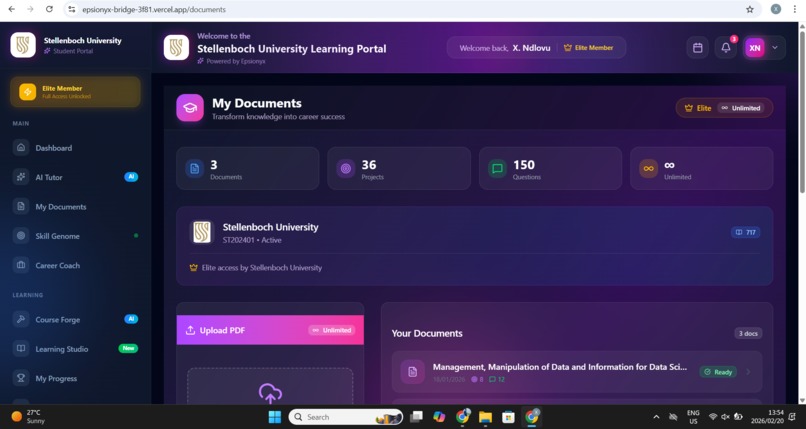Open Microsoft Store from the taskbar
The height and width of the screenshot is (429, 806).
coord(508,417)
